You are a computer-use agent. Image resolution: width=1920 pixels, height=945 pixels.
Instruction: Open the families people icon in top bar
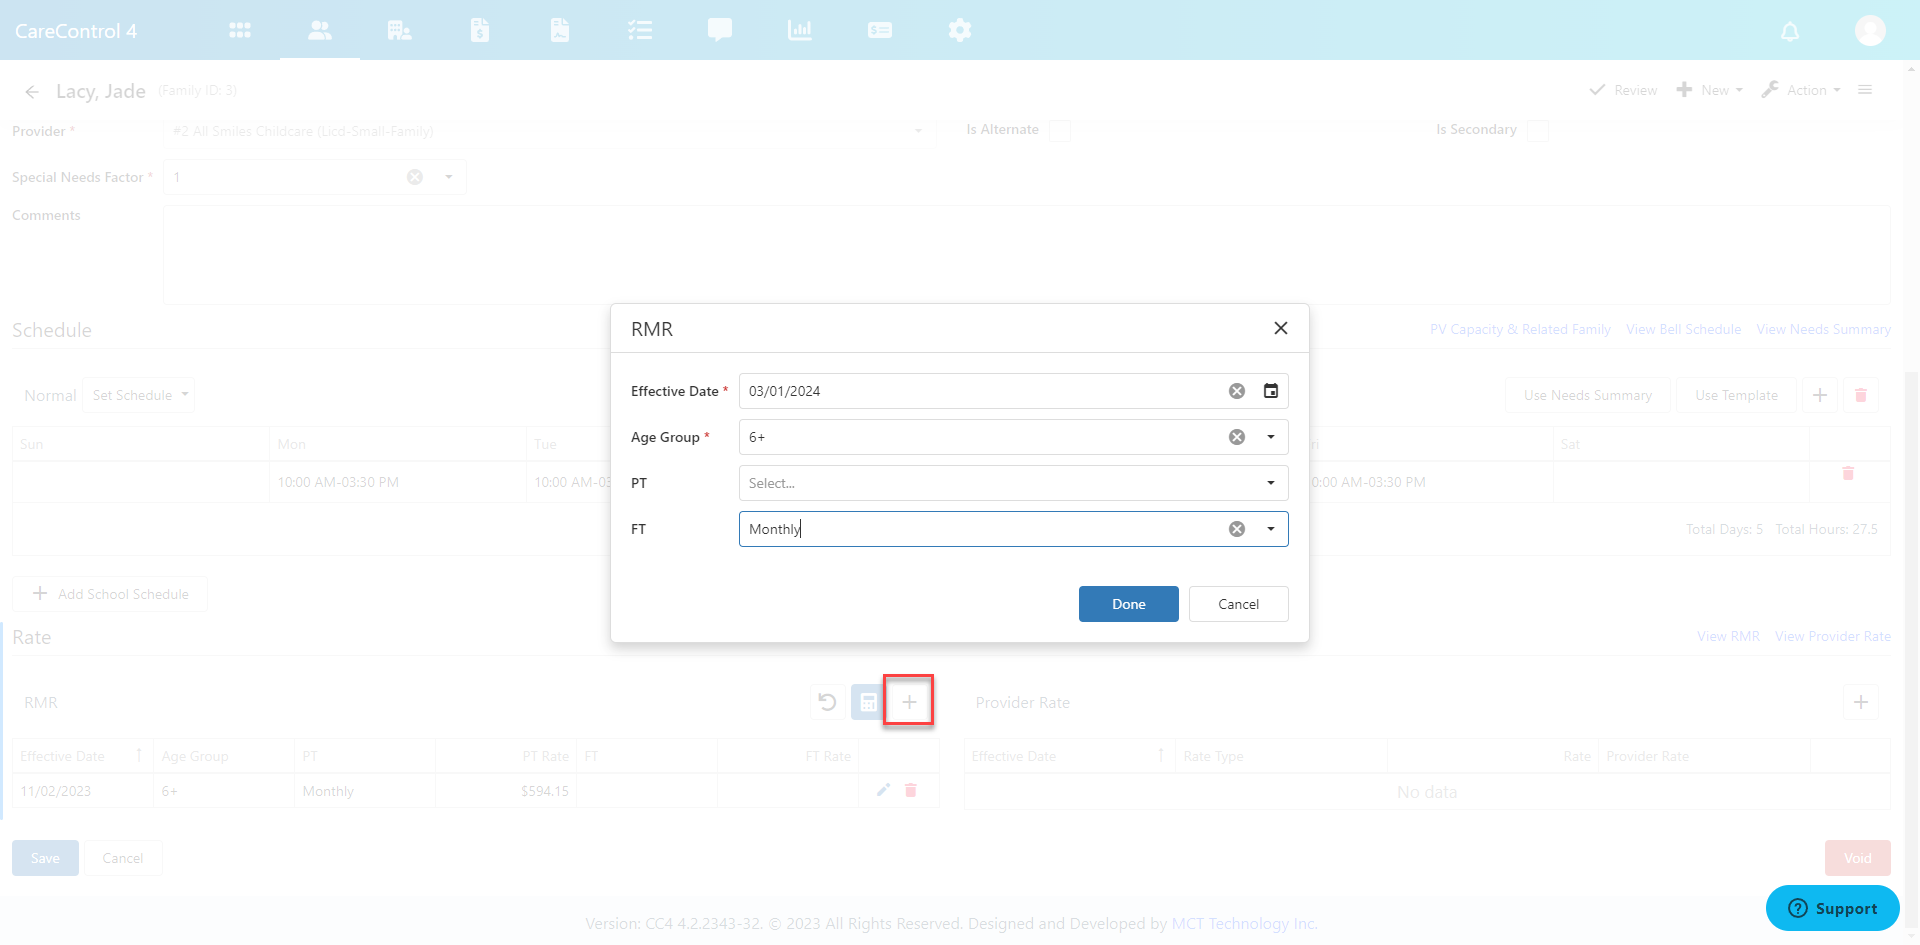[x=320, y=30]
